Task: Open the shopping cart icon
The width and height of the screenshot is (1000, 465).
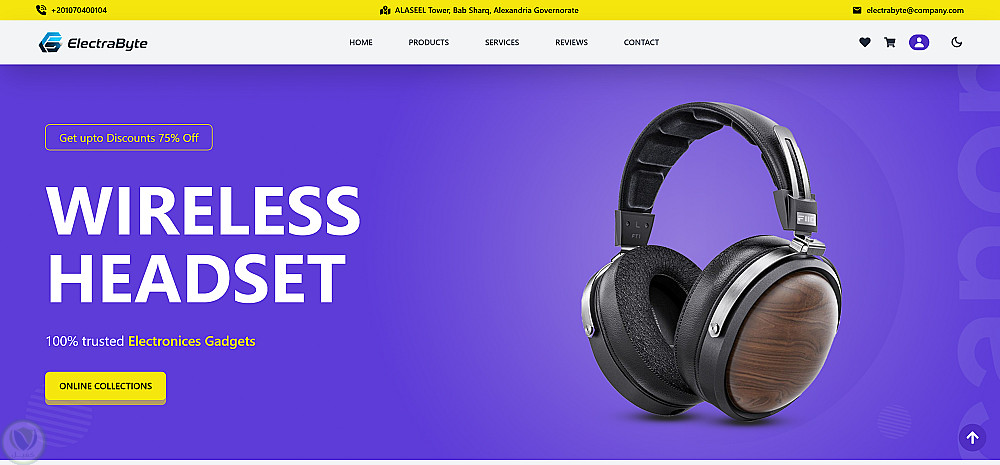Action: coord(889,43)
